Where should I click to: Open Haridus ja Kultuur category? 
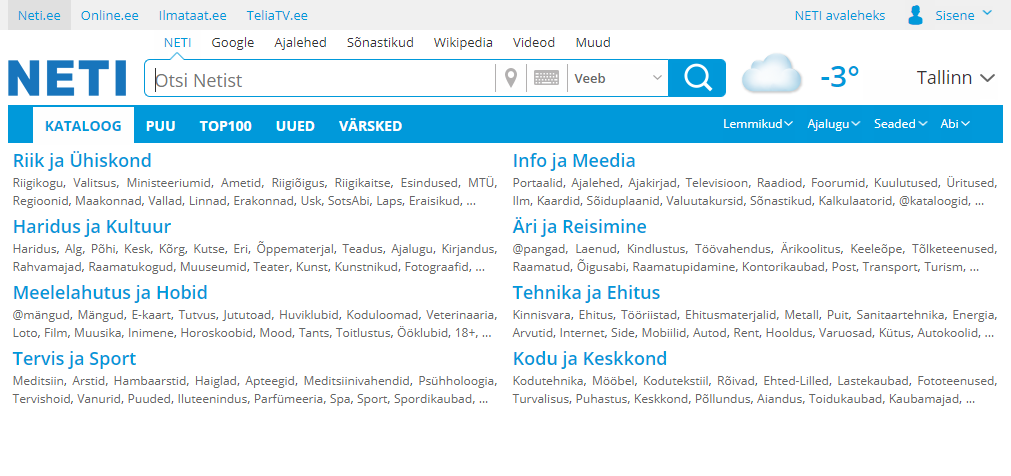92,226
